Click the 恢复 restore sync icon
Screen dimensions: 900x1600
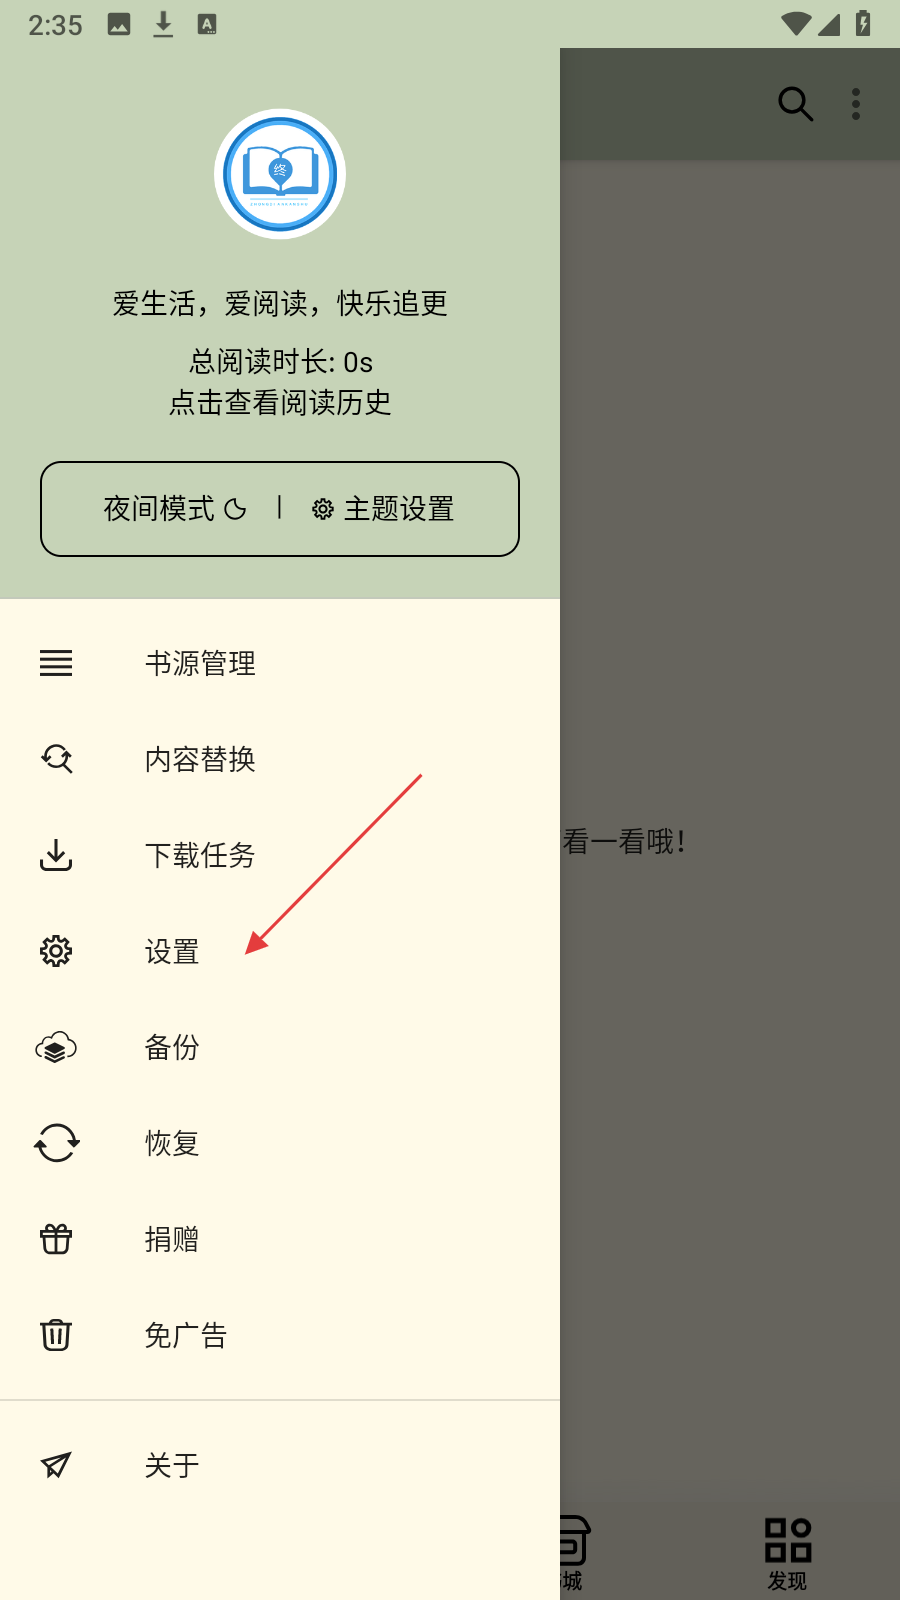[56, 1143]
